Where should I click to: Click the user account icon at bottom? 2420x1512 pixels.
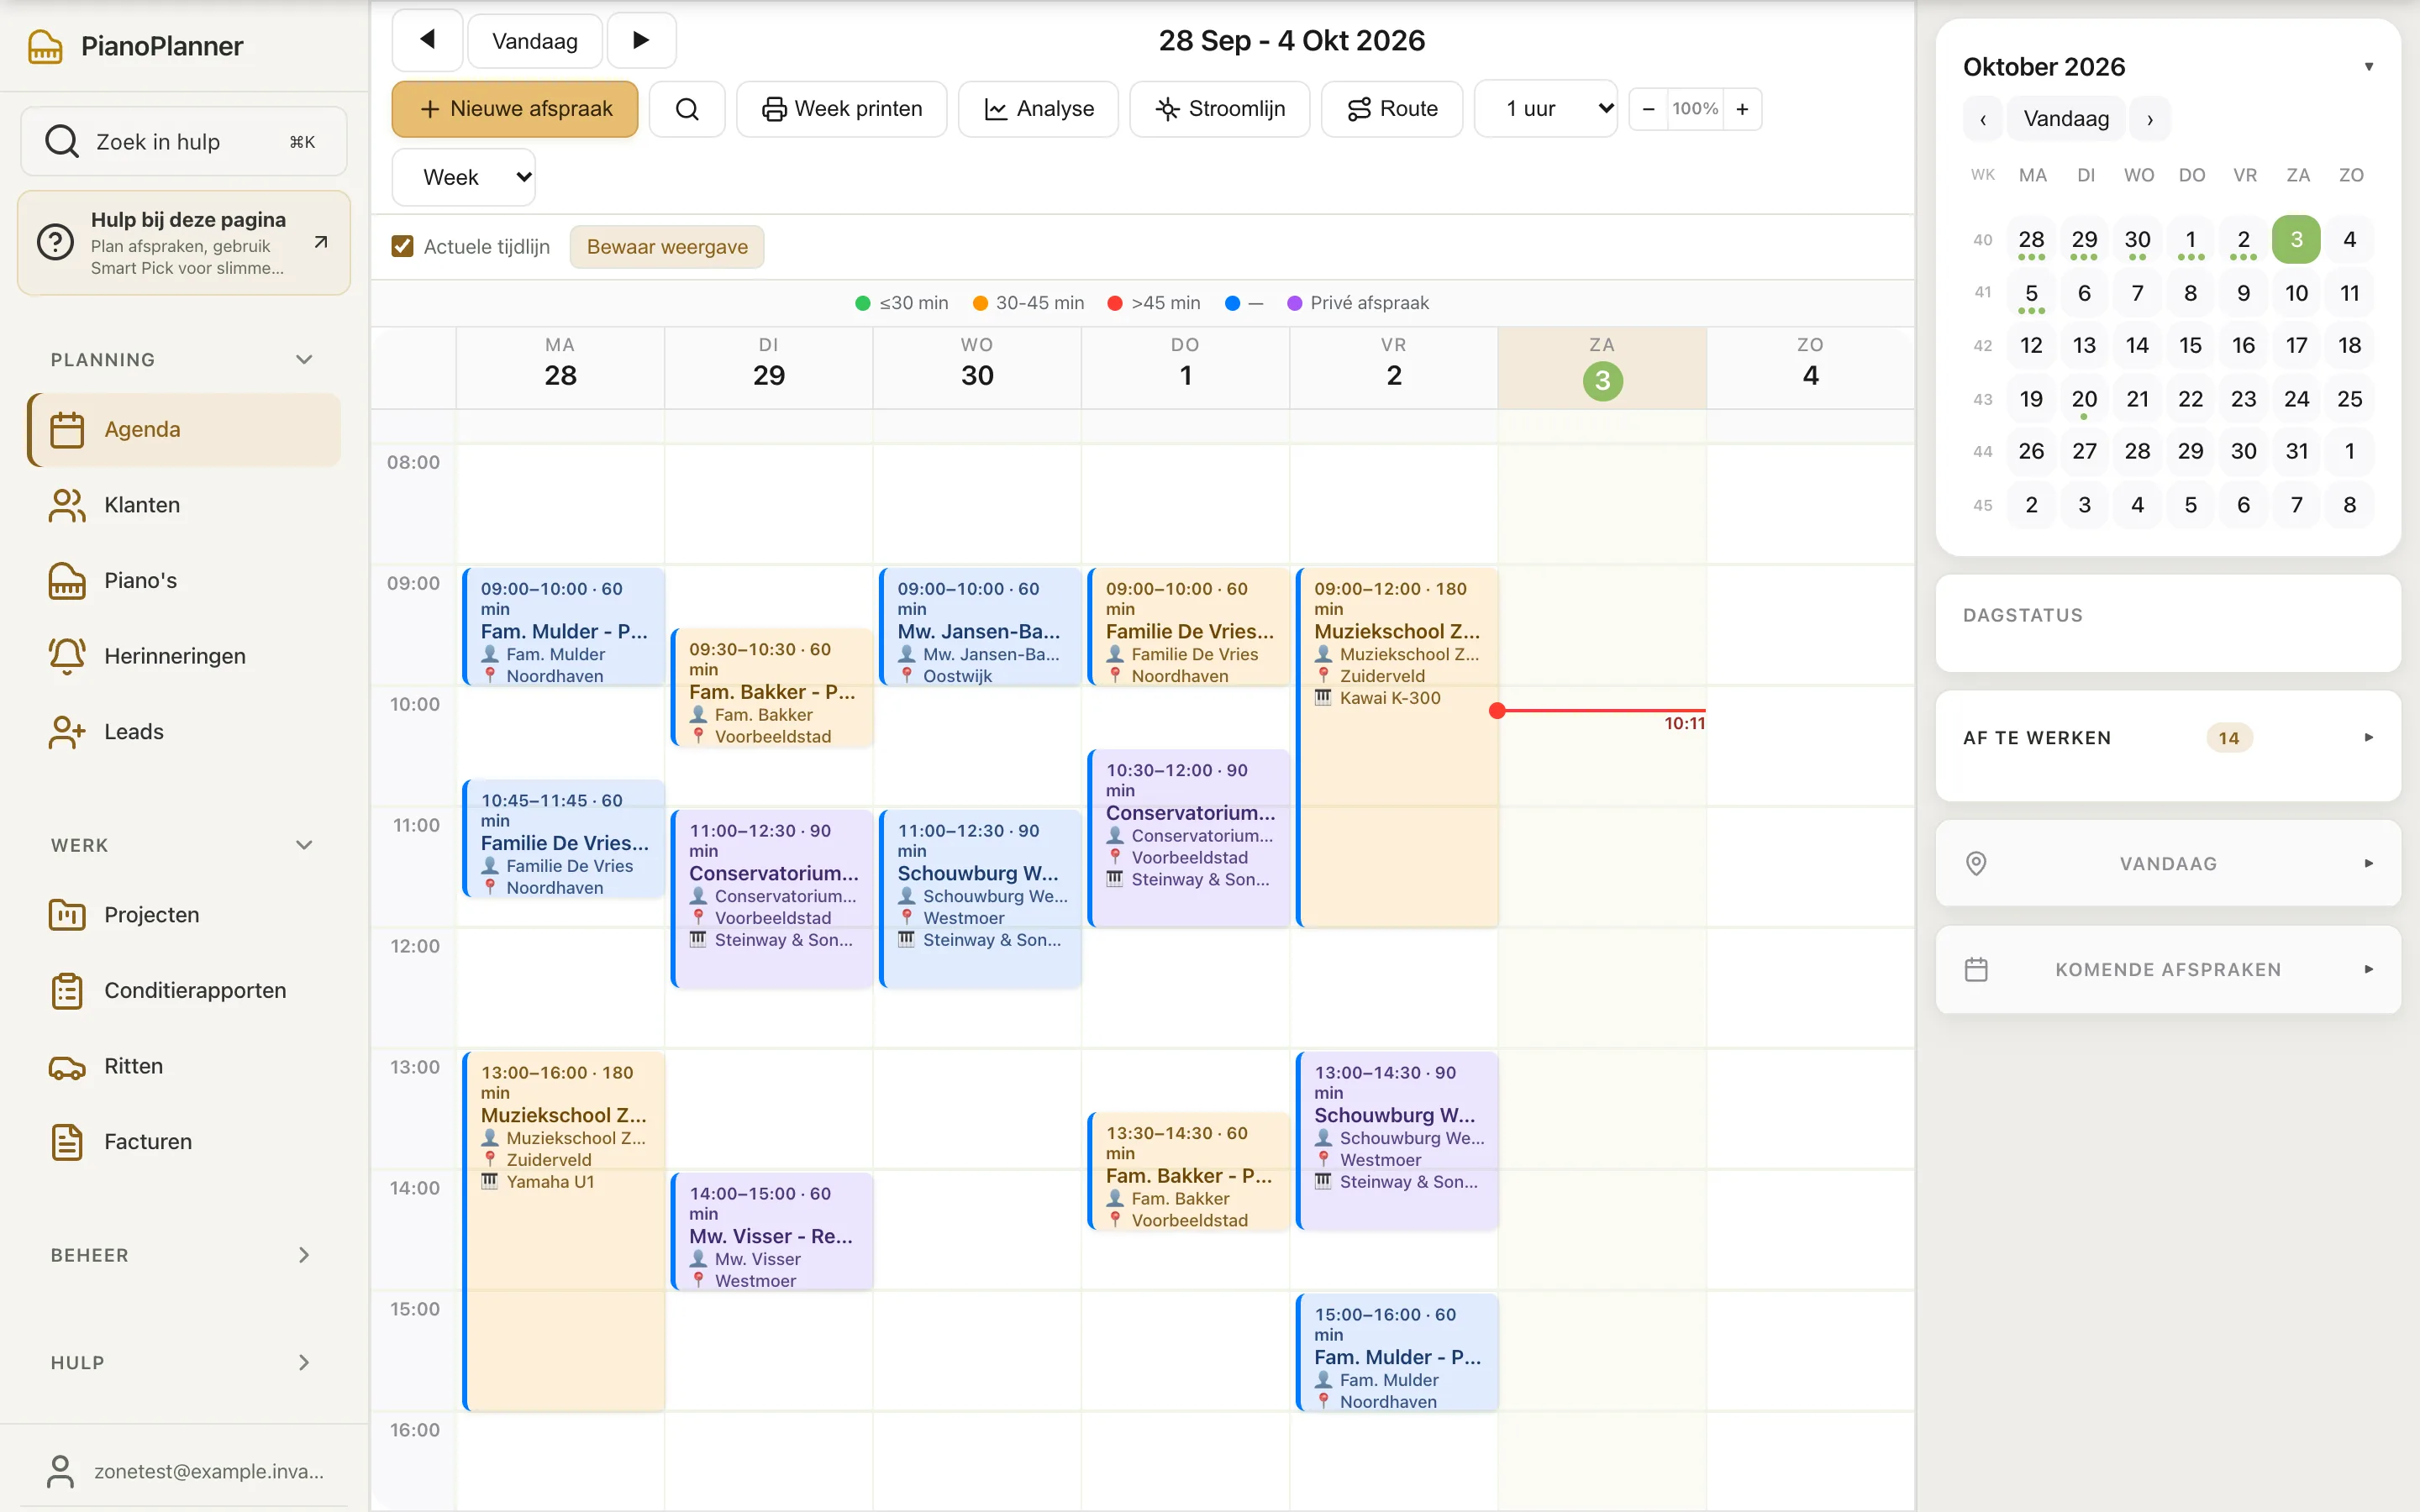tap(61, 1471)
